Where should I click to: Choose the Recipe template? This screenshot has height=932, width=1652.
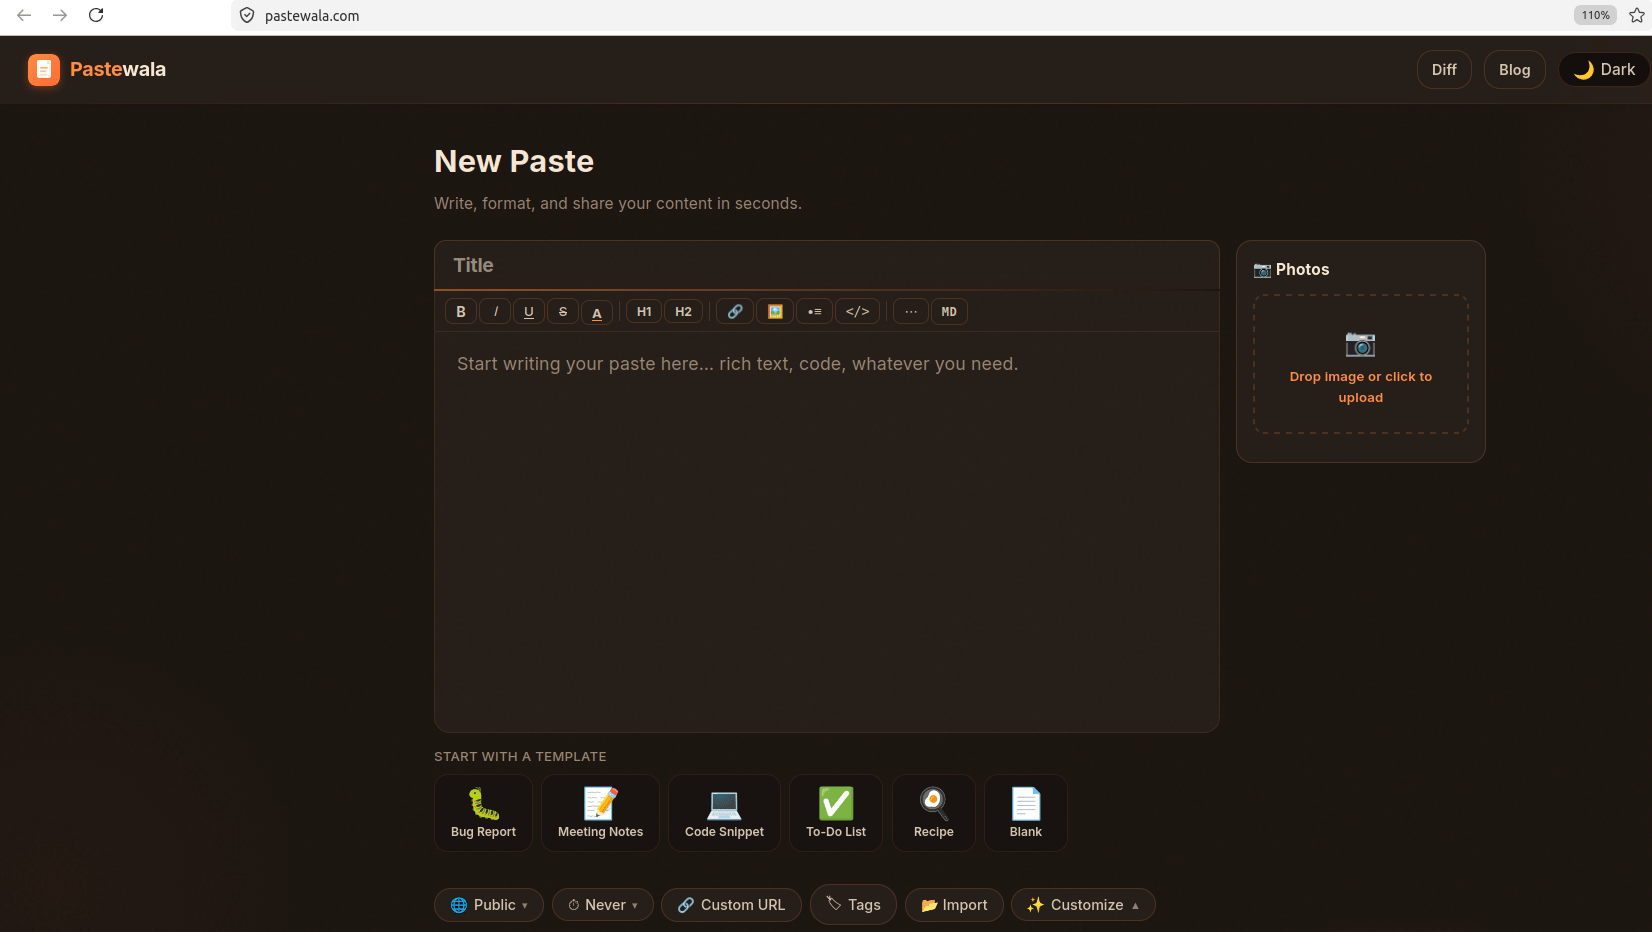point(934,813)
